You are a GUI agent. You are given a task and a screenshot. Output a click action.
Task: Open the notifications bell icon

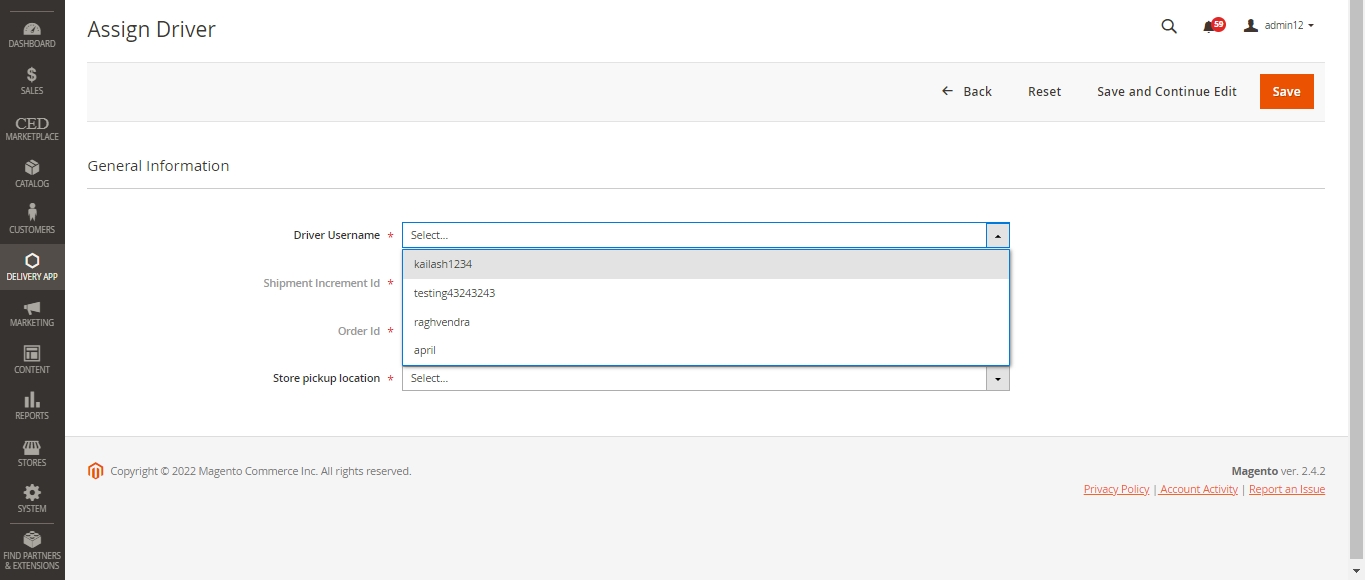(x=1210, y=26)
